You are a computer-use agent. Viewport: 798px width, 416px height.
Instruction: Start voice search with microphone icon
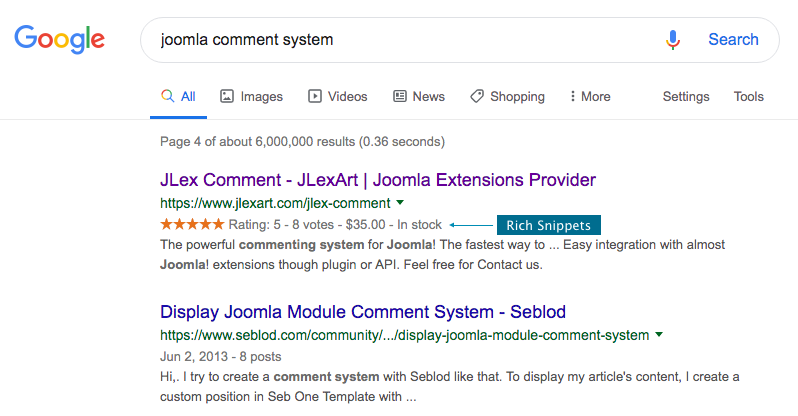point(673,40)
